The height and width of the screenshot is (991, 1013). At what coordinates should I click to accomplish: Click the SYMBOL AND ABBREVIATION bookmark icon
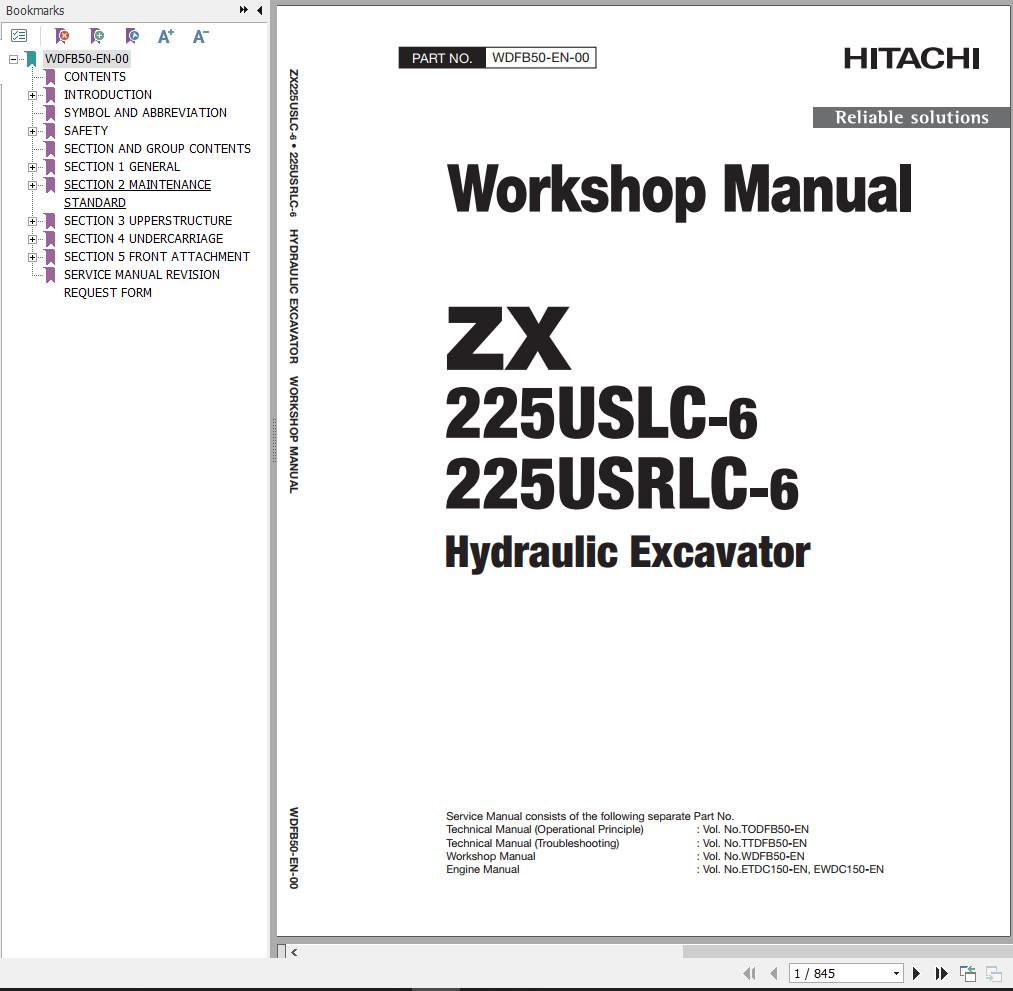click(x=50, y=113)
